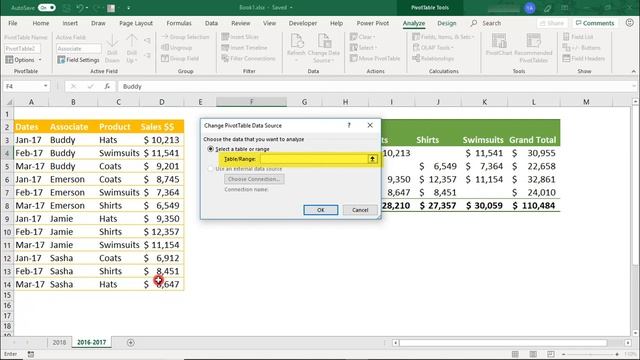The image size is (640, 360).
Task: Open the Power Pivot tab
Action: [373, 23]
